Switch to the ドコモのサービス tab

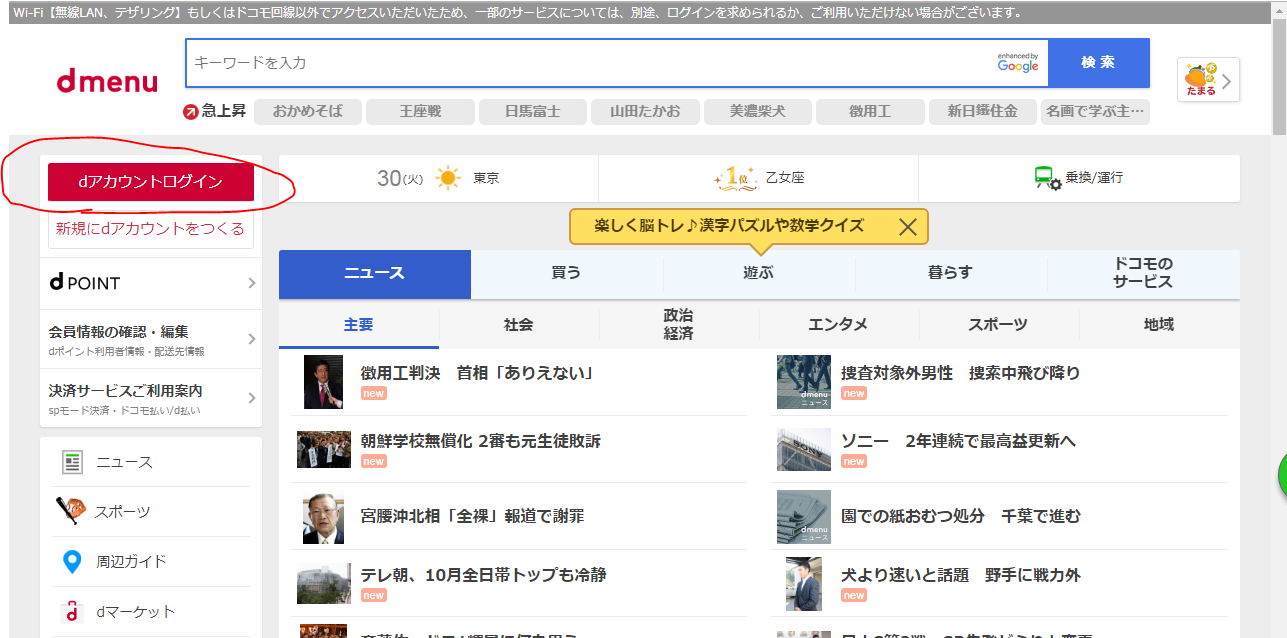[1143, 274]
